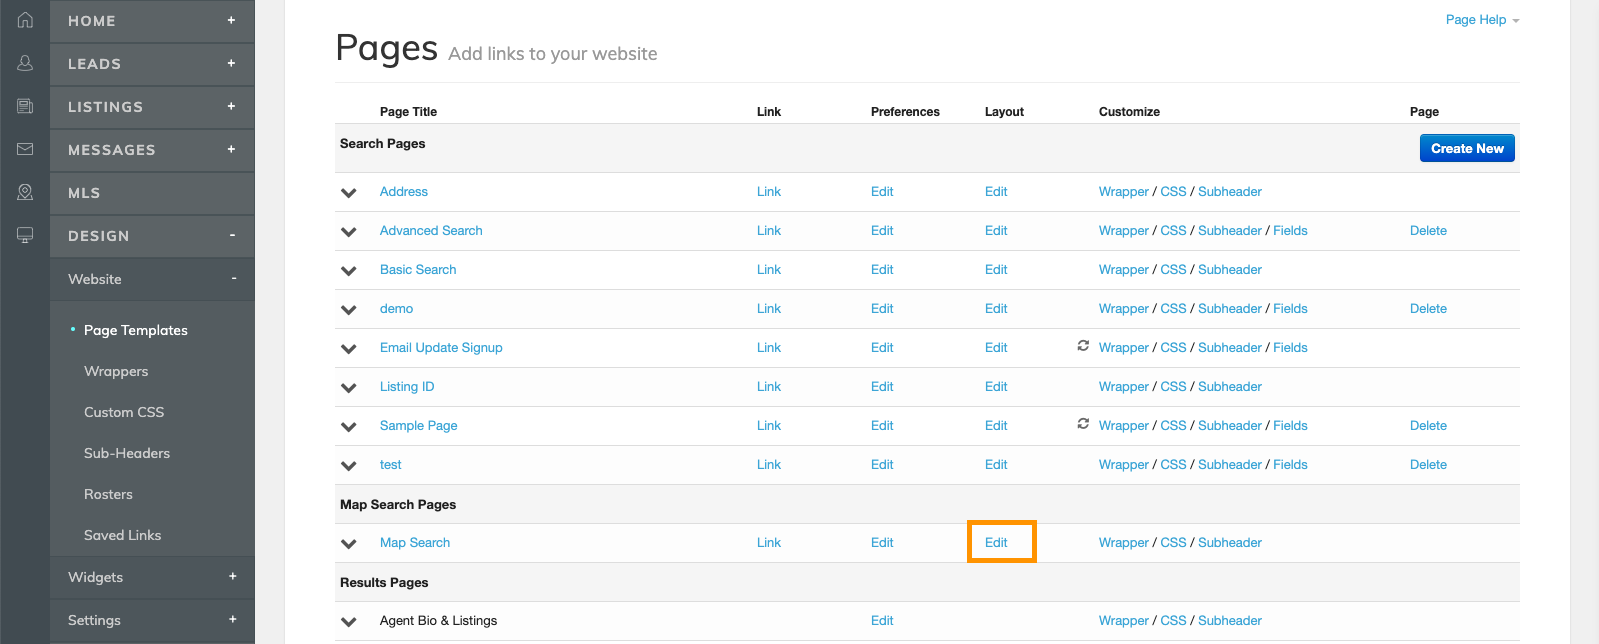Click the home icon in left rail

point(25,20)
